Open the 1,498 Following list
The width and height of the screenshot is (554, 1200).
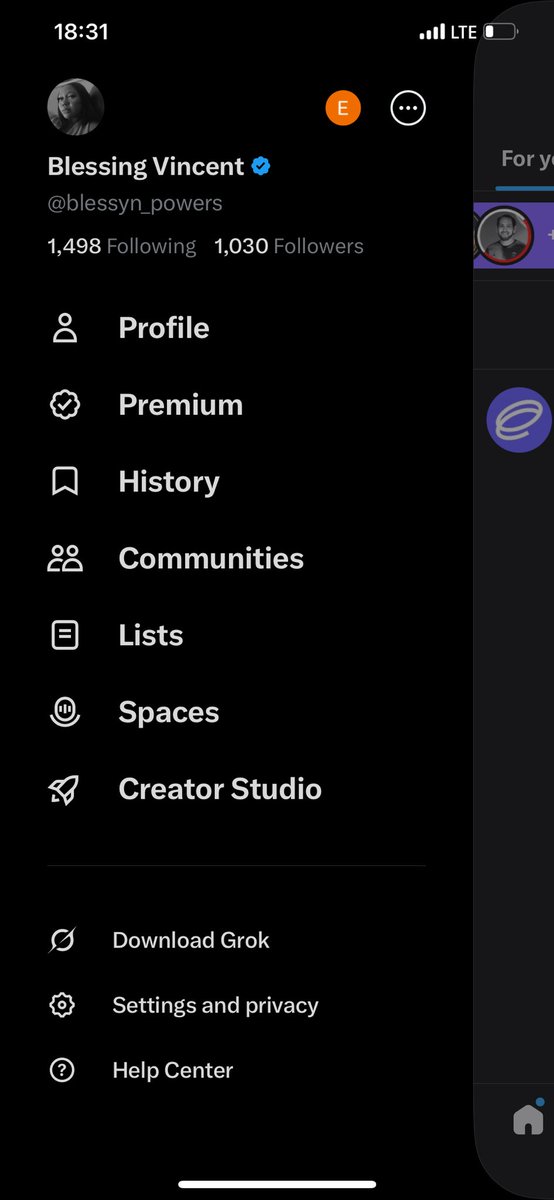[x=122, y=246]
